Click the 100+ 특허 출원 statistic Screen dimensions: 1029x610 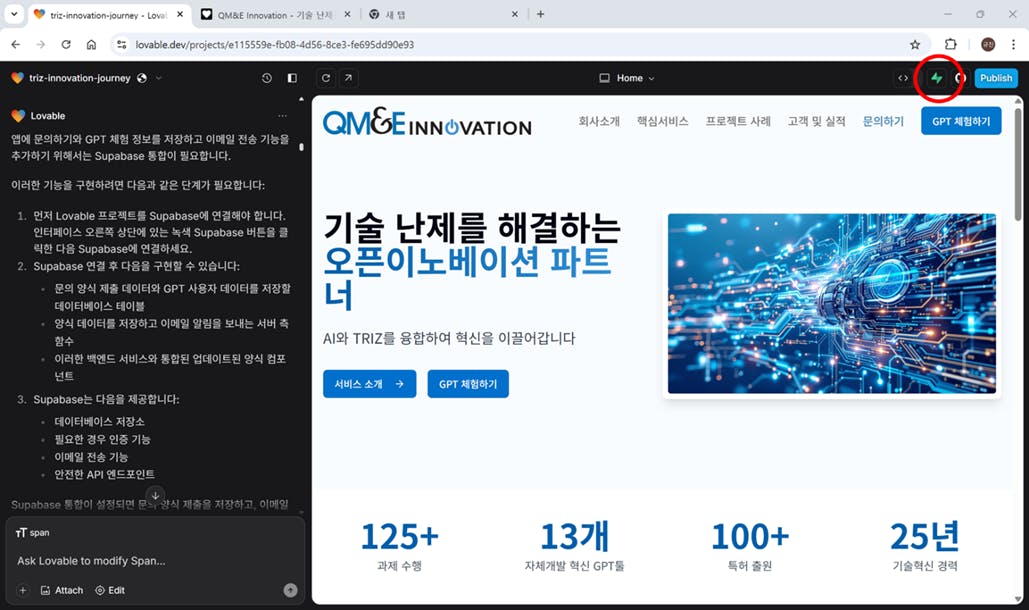point(749,546)
